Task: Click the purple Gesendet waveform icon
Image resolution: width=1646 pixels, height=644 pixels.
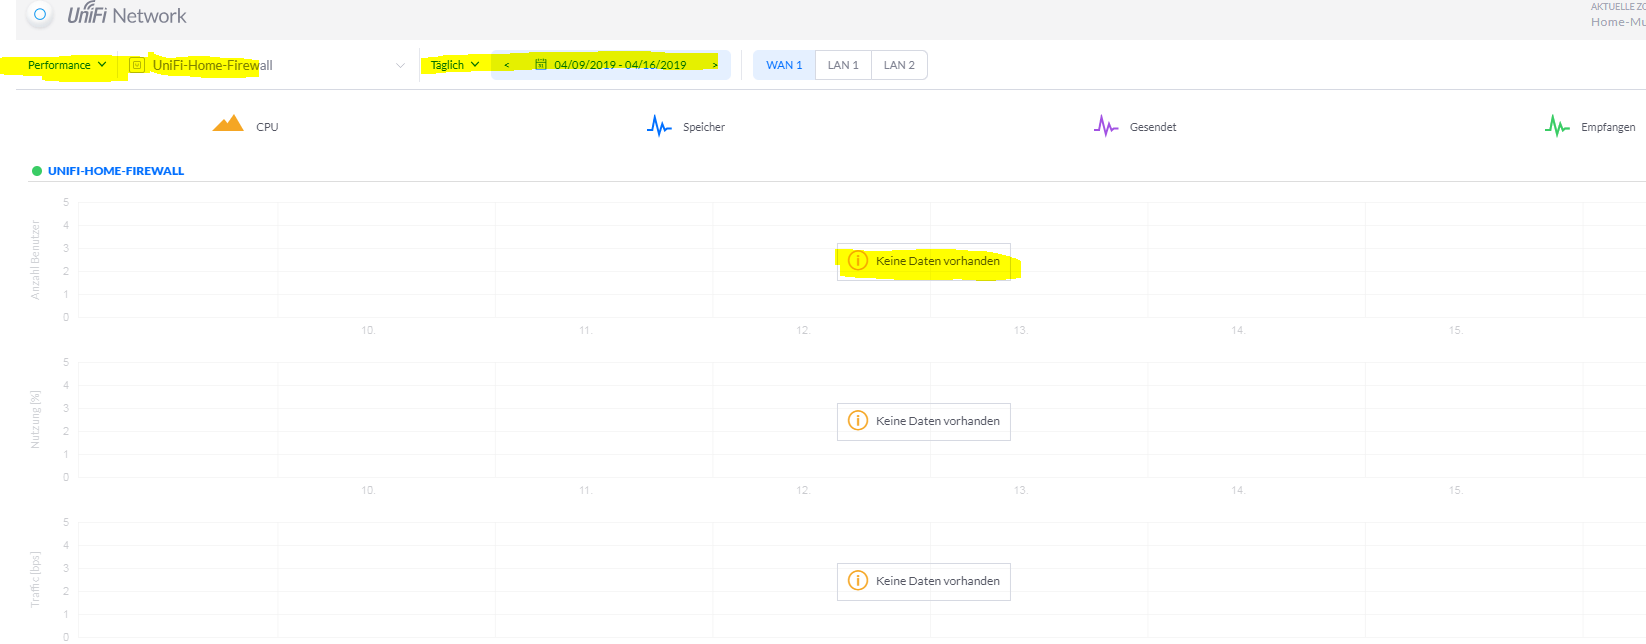Action: pyautogui.click(x=1105, y=126)
